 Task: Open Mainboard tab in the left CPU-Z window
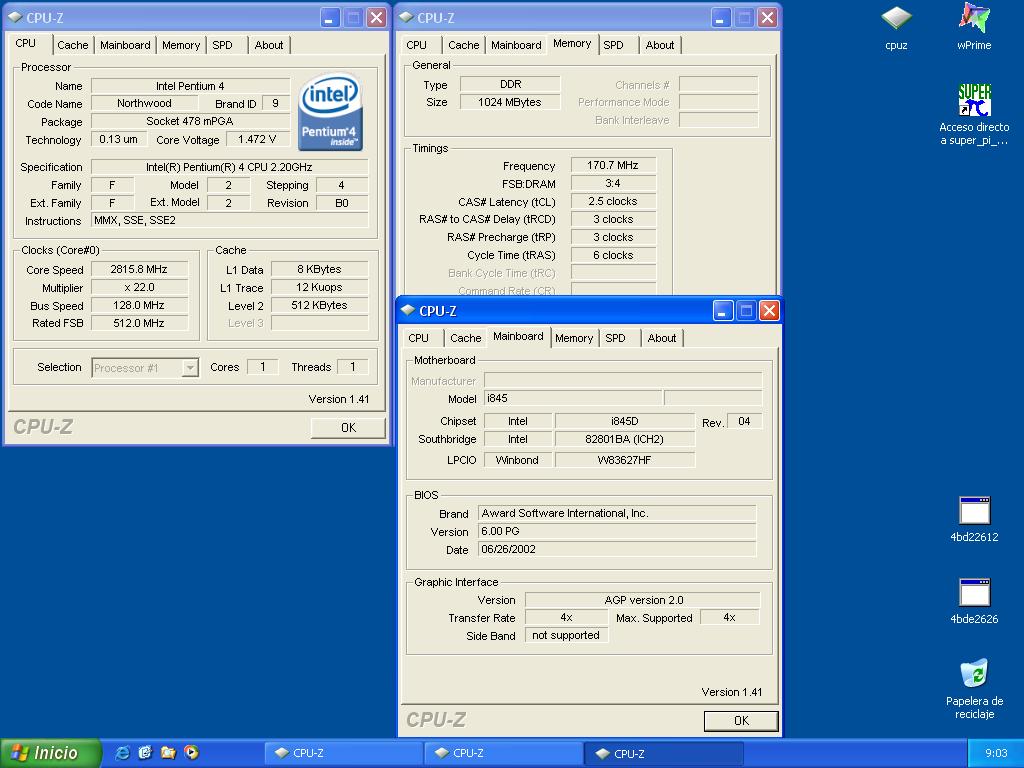coord(125,45)
